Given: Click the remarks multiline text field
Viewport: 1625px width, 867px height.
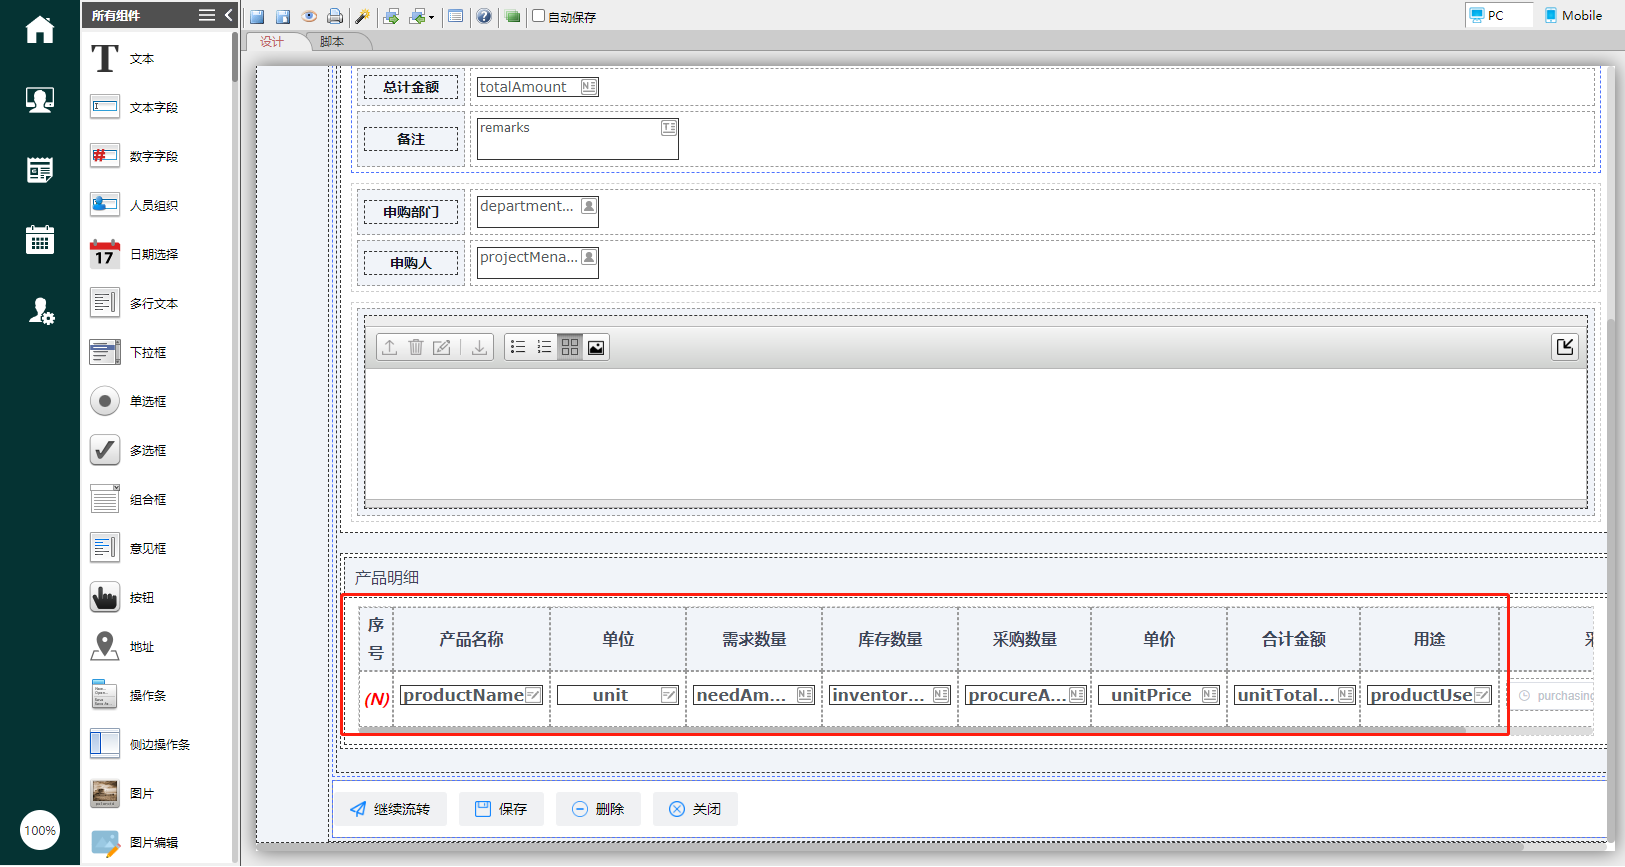Looking at the screenshot, I should click(x=578, y=139).
